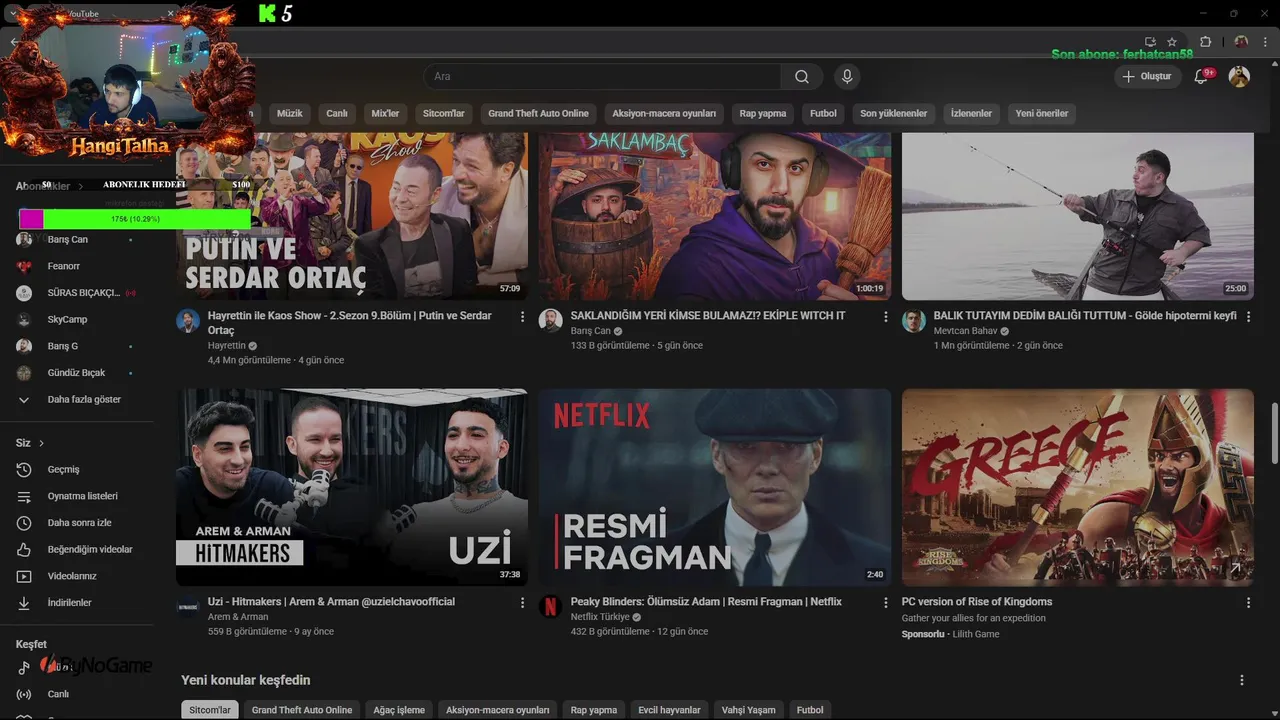Open options for Yeni konular keşfedin section
Viewport: 1280px width, 720px height.
(1242, 680)
